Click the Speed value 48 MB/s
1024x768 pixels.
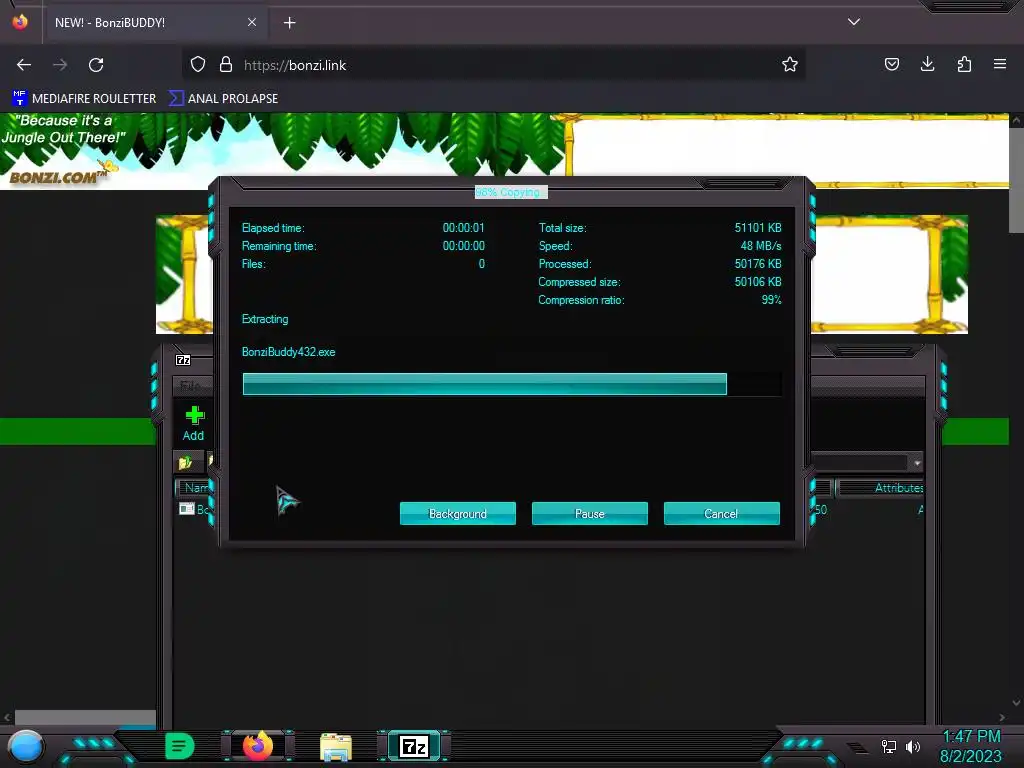pos(761,246)
